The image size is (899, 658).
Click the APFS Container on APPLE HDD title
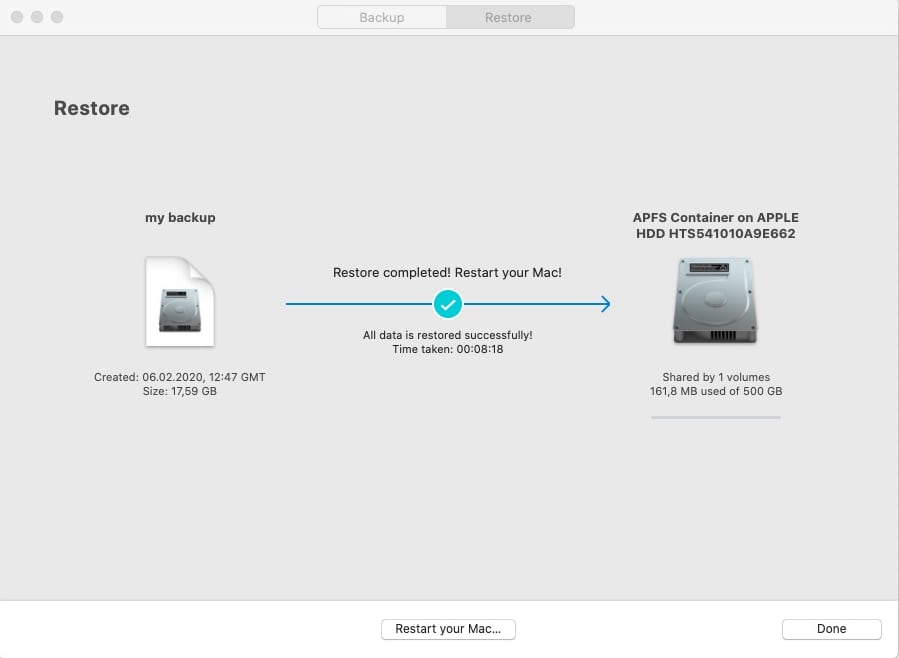pos(715,226)
